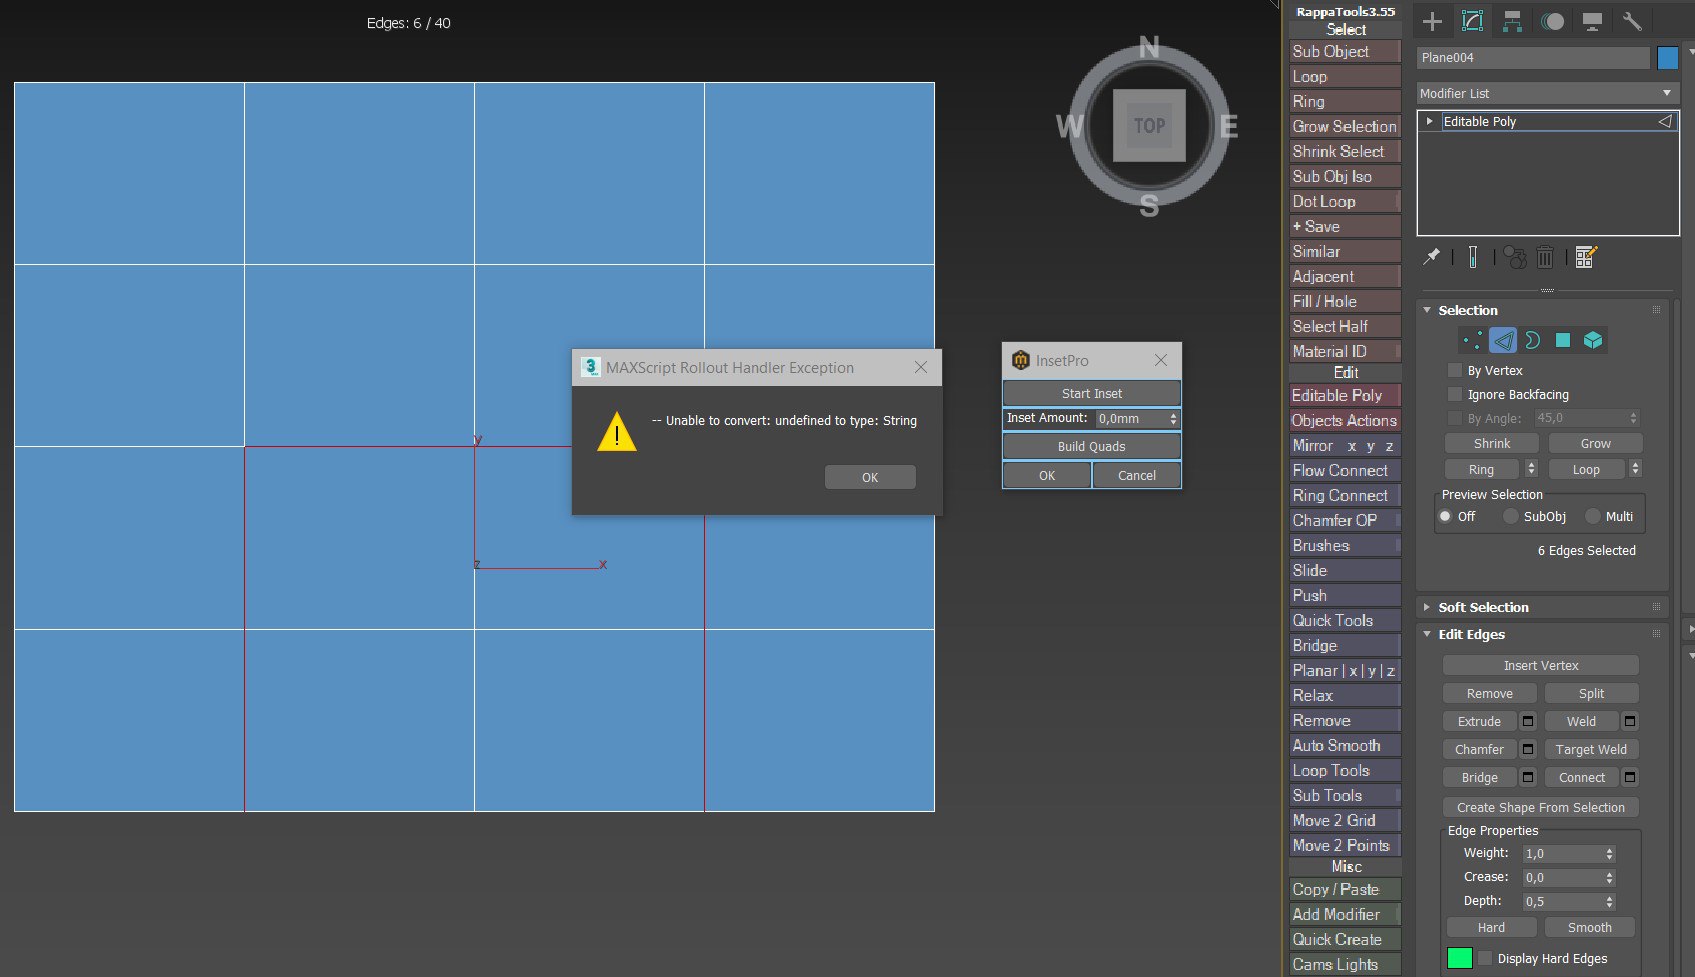Screen dimensions: 1695x977
Task: Select Preview Selection SubObj radio
Action: point(1511,516)
